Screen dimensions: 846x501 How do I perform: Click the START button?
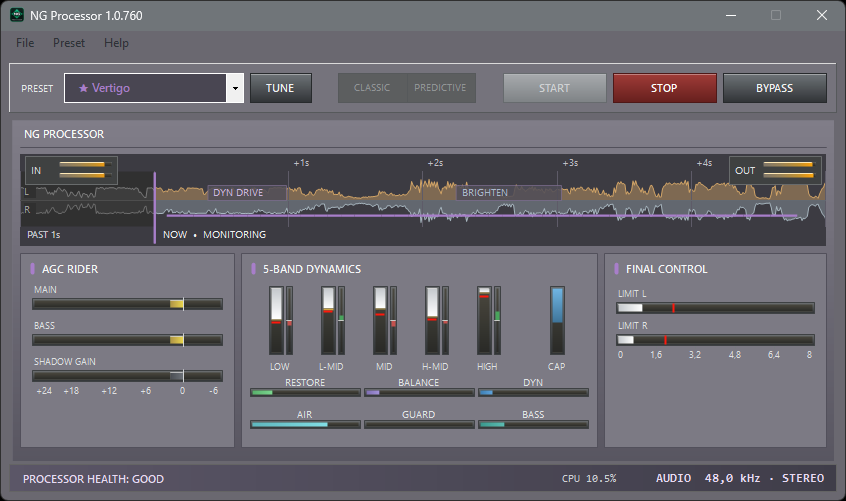point(555,88)
